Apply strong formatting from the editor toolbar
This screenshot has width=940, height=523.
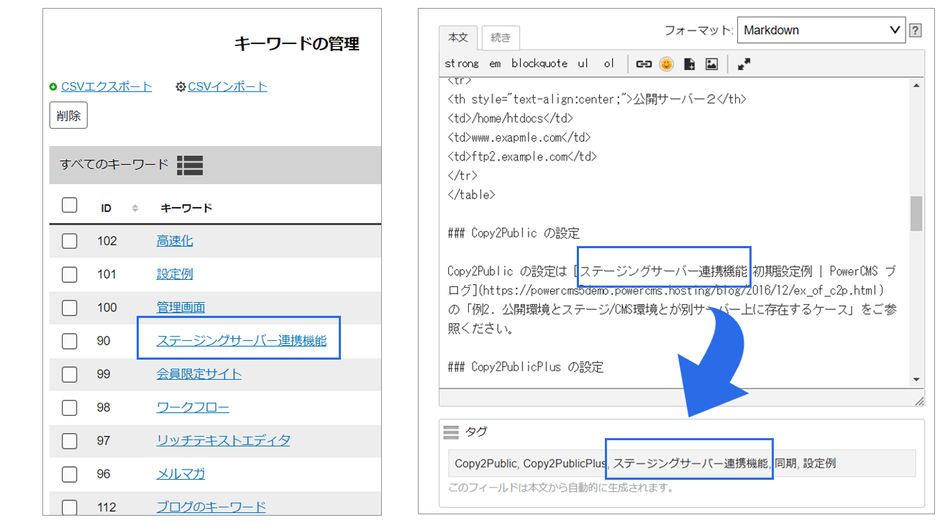(461, 64)
